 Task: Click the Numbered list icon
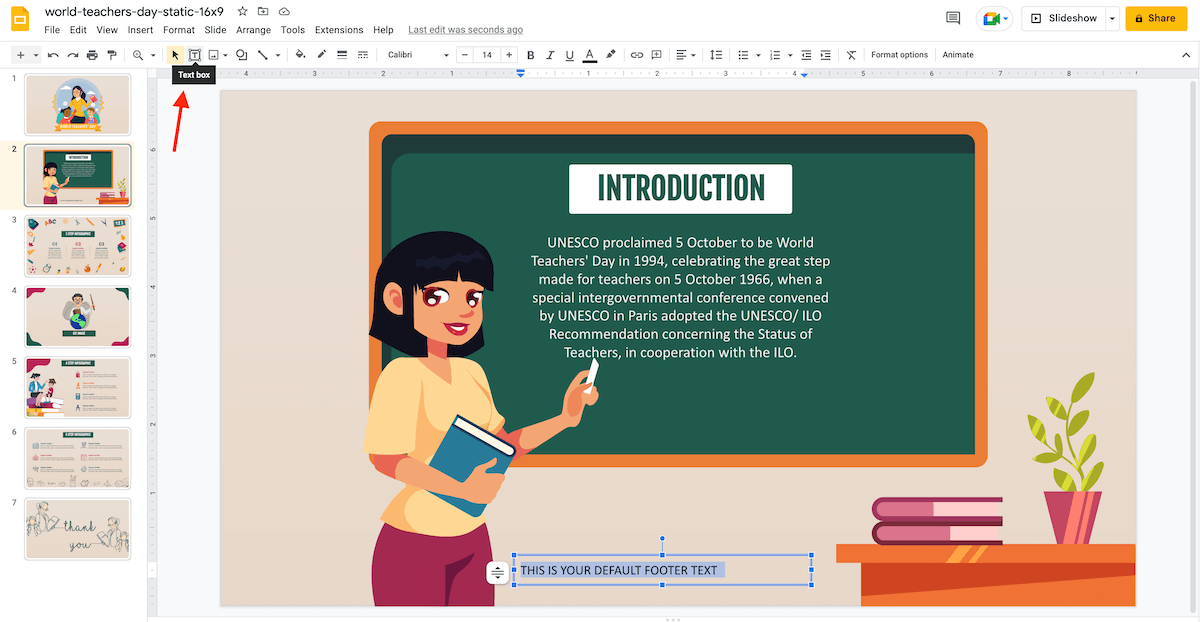[x=776, y=55]
